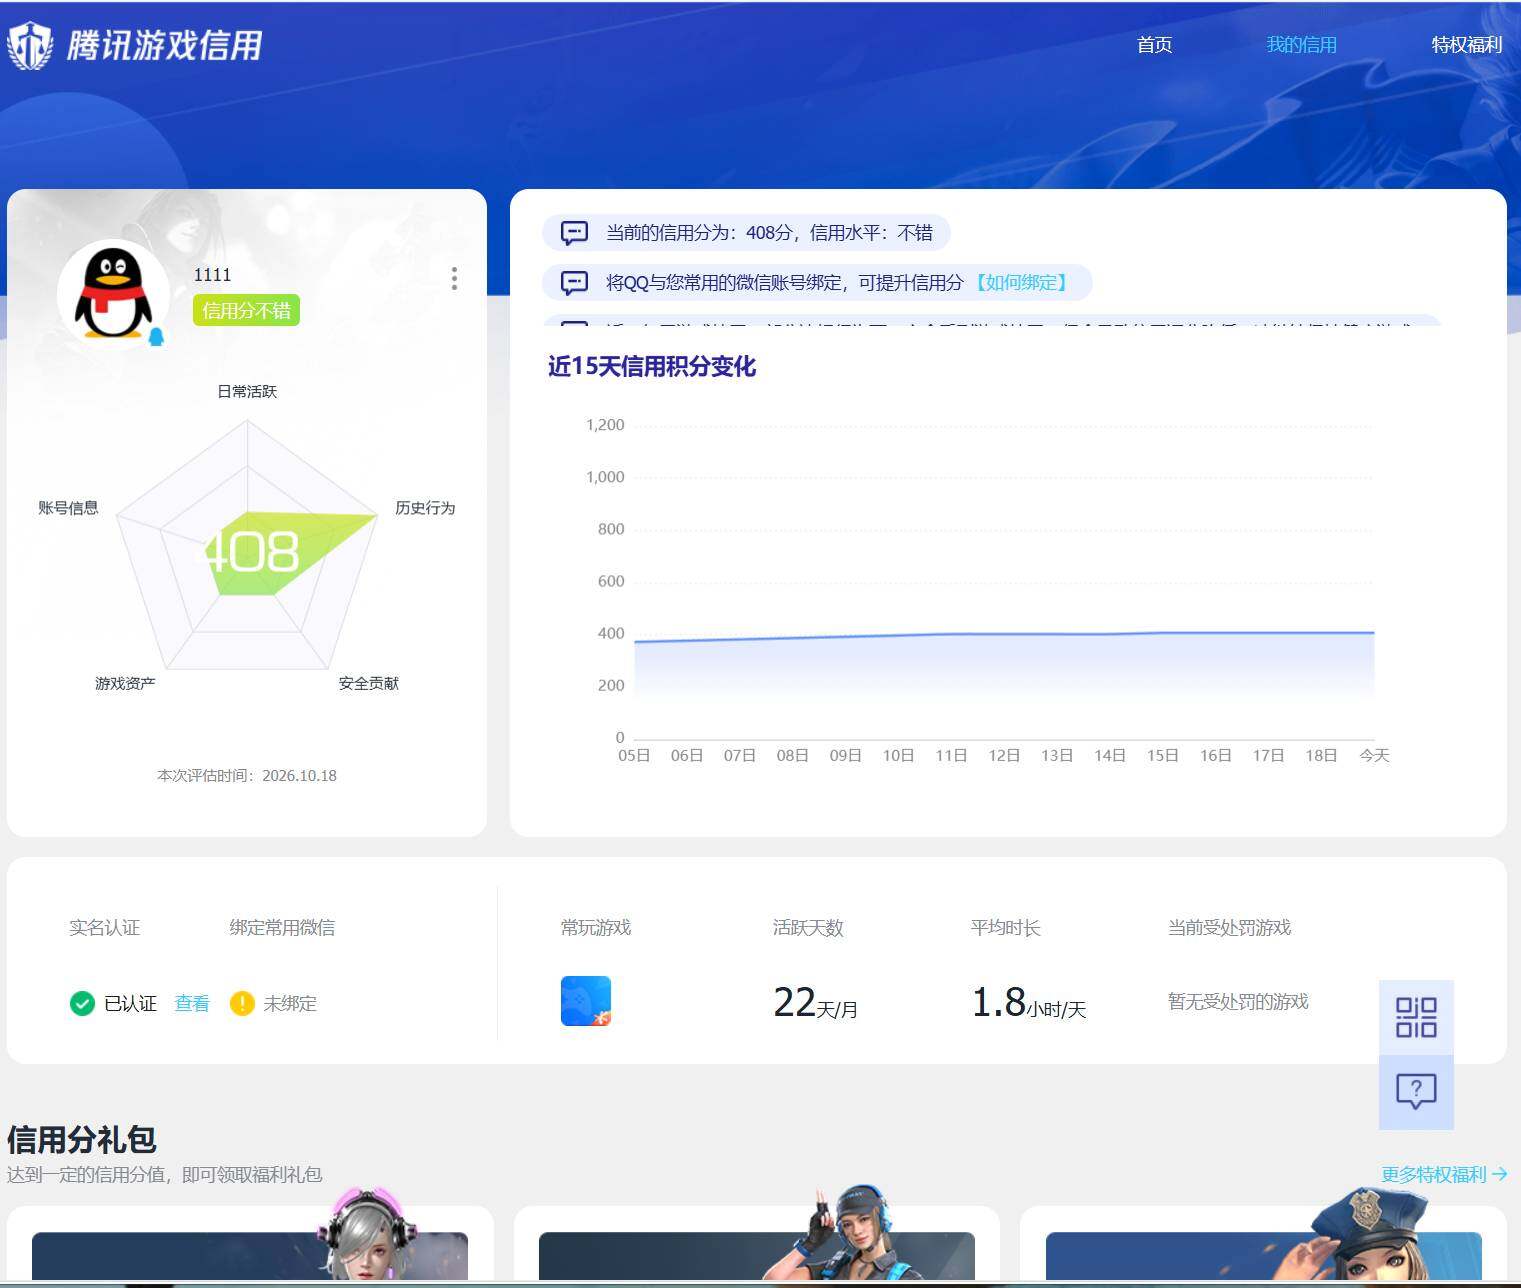The width and height of the screenshot is (1521, 1288).
Task: Click the QQ penguin avatar
Action: coord(113,293)
